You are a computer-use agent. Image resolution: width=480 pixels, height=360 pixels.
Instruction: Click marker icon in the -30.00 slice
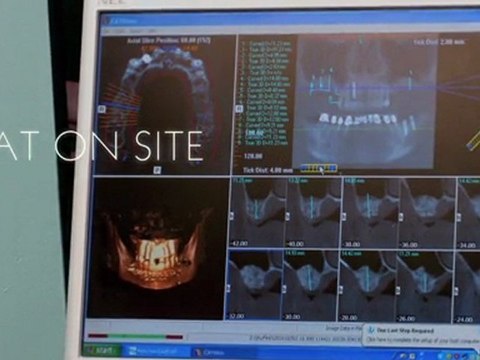284,289
